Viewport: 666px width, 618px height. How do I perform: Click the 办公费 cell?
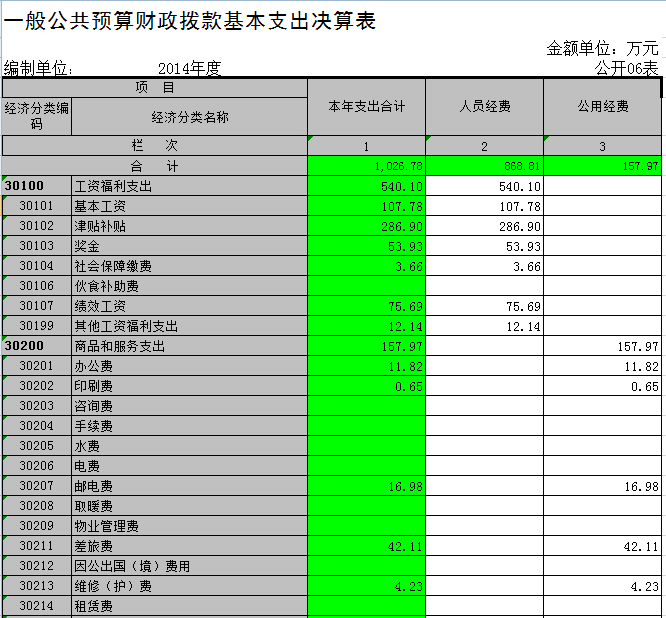tap(189, 366)
